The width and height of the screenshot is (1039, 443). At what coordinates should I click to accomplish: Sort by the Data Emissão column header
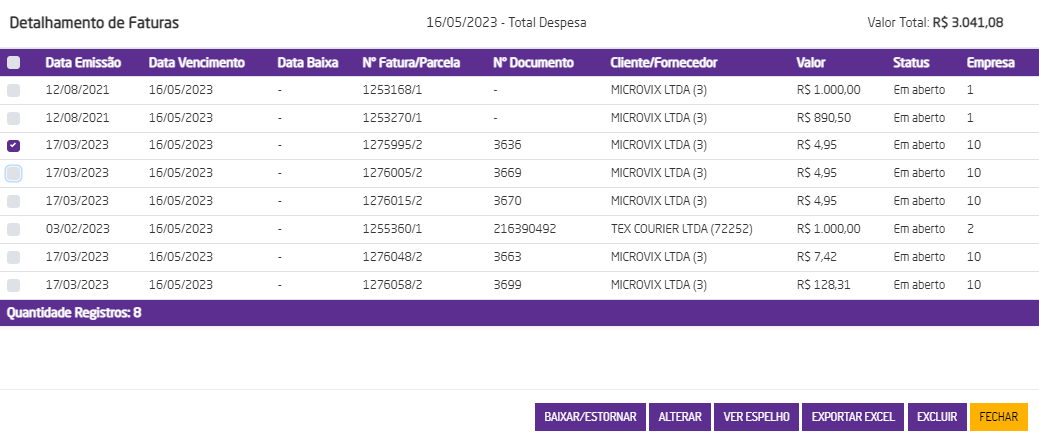coord(83,63)
